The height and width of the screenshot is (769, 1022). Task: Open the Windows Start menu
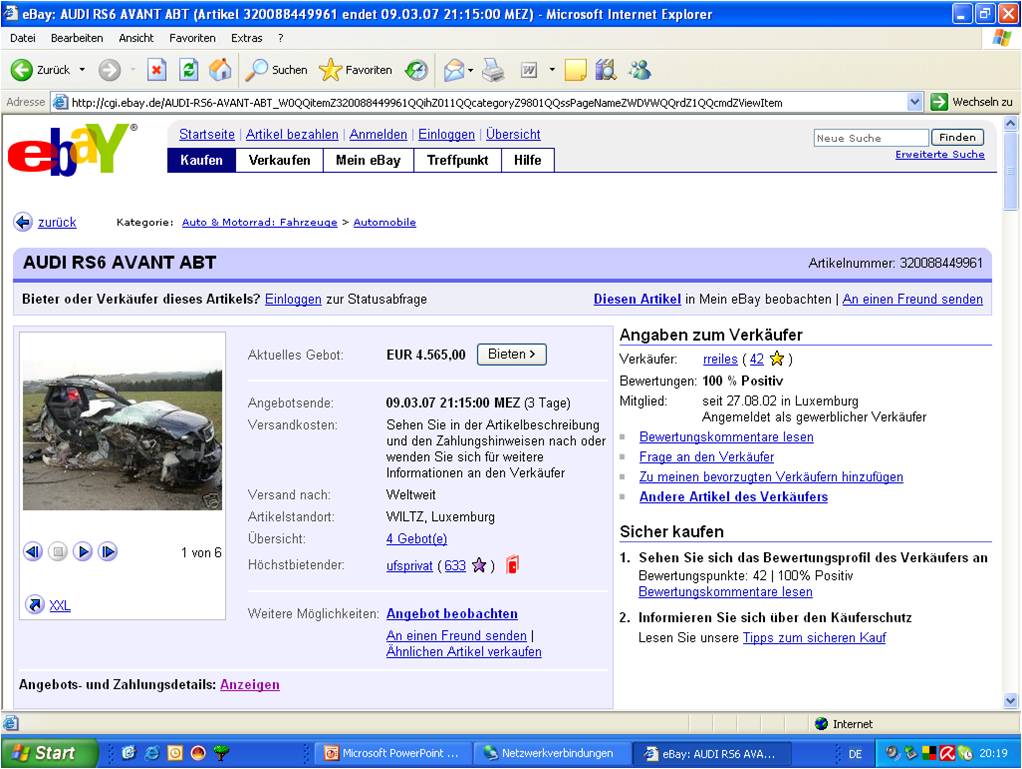point(50,753)
